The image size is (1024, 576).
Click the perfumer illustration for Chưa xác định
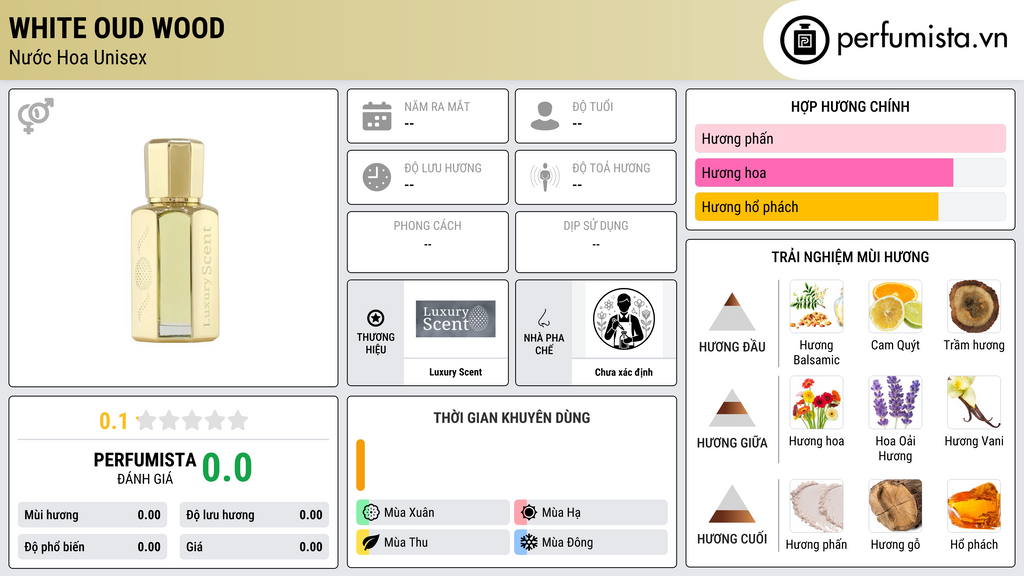pos(624,319)
